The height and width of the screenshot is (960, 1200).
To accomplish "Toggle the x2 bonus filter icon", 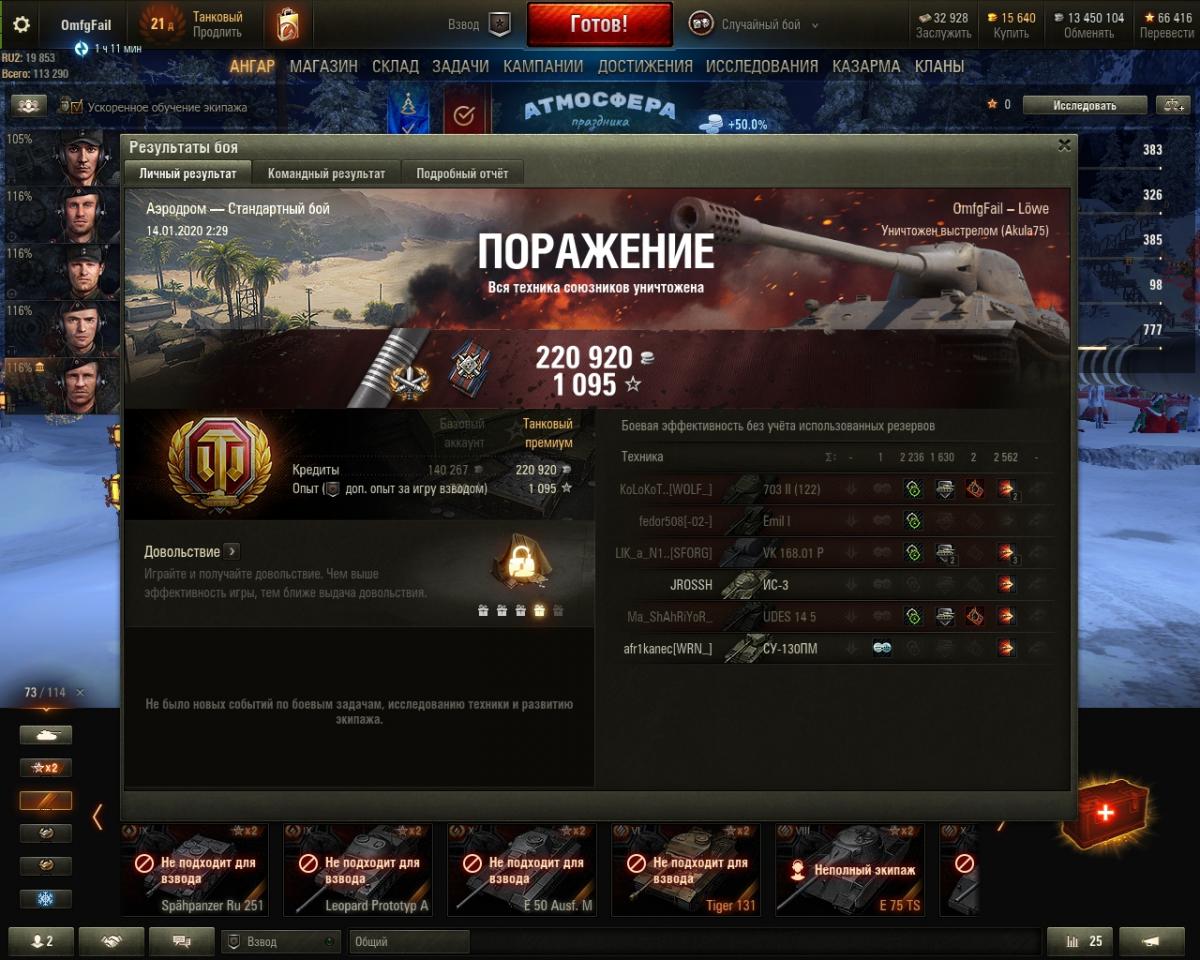I will [x=46, y=768].
